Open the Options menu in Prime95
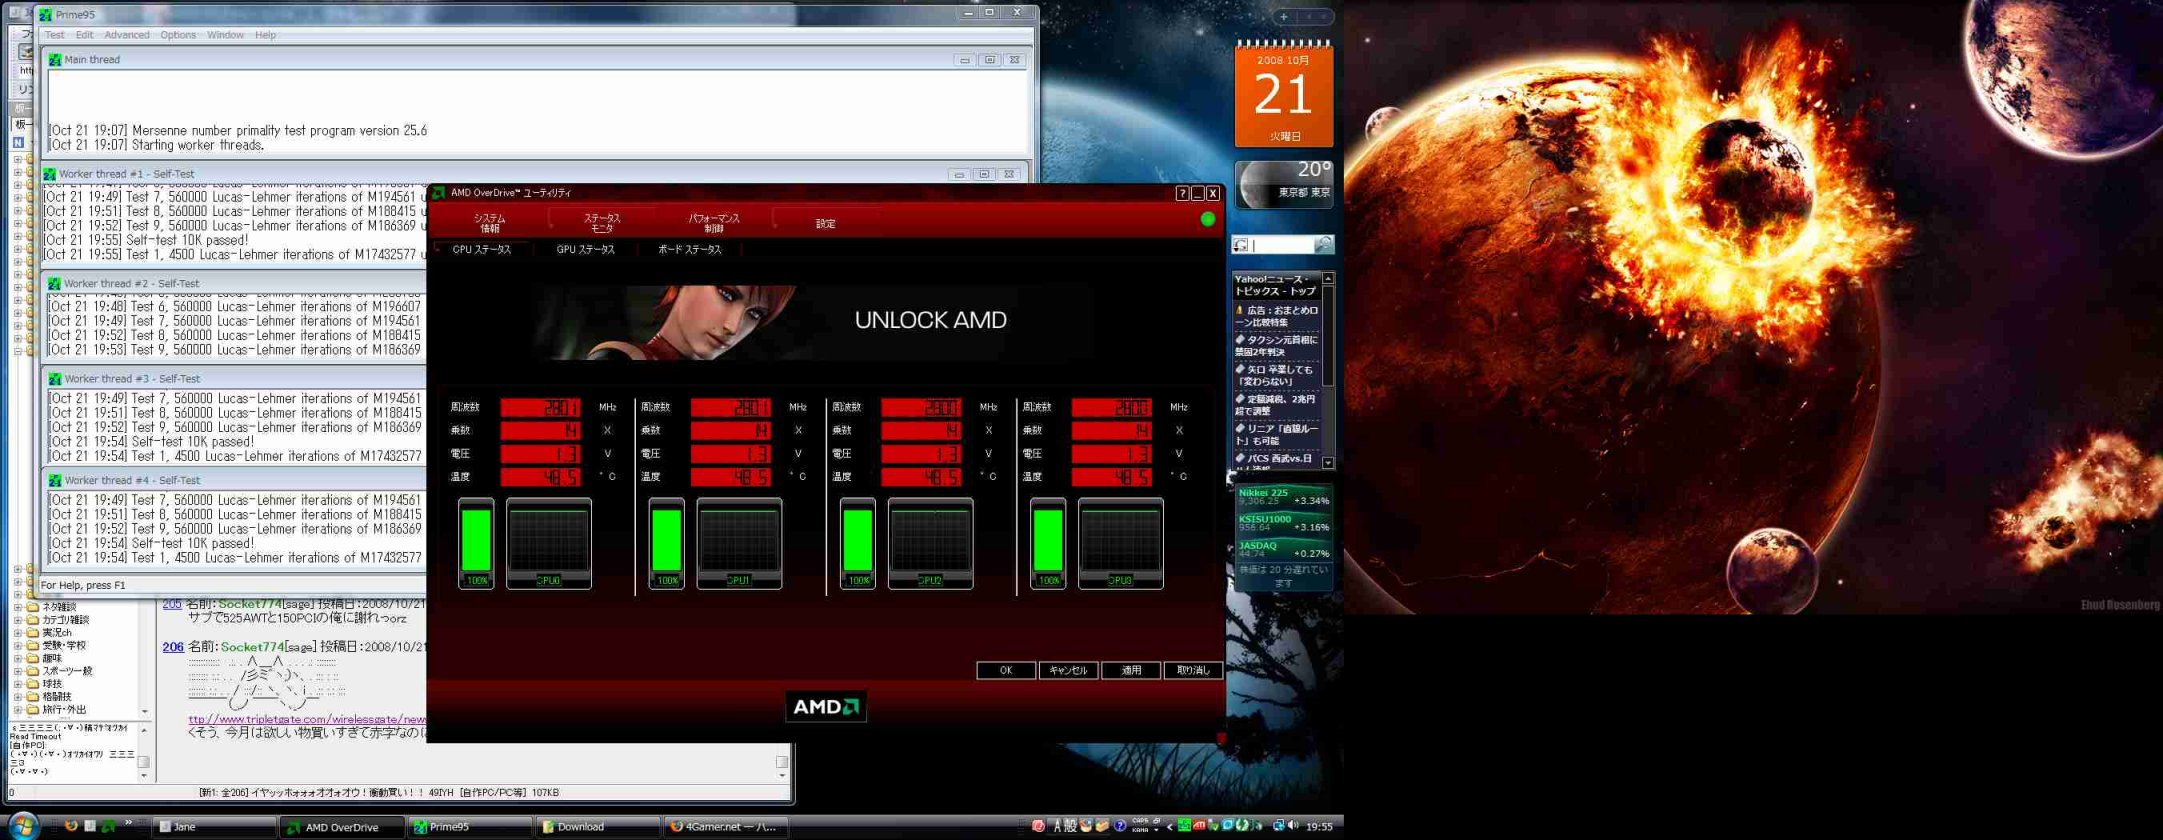 (x=178, y=35)
